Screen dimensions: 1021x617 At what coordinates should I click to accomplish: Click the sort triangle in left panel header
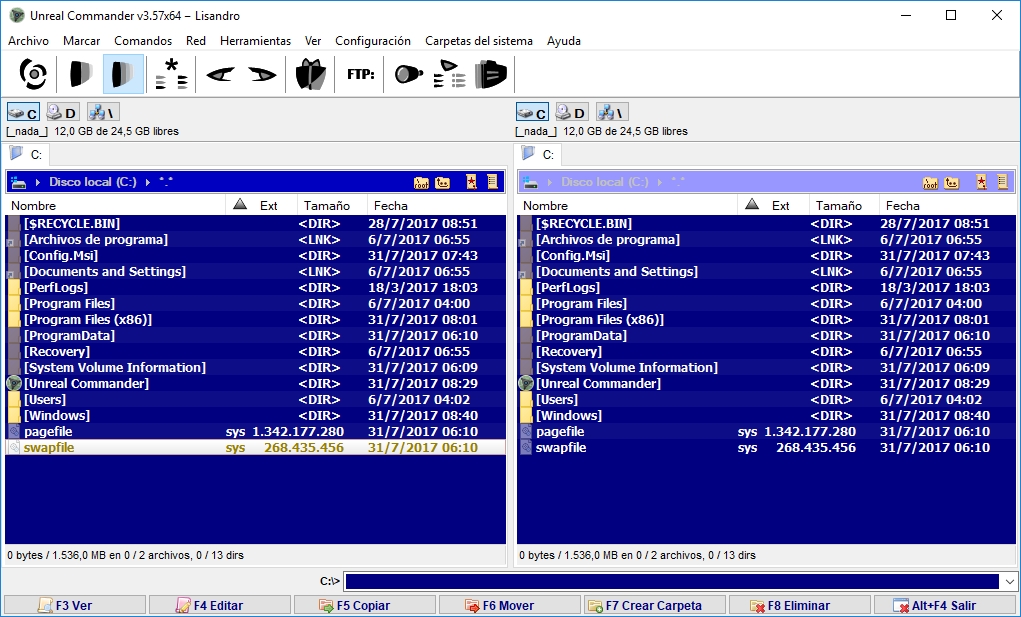240,205
